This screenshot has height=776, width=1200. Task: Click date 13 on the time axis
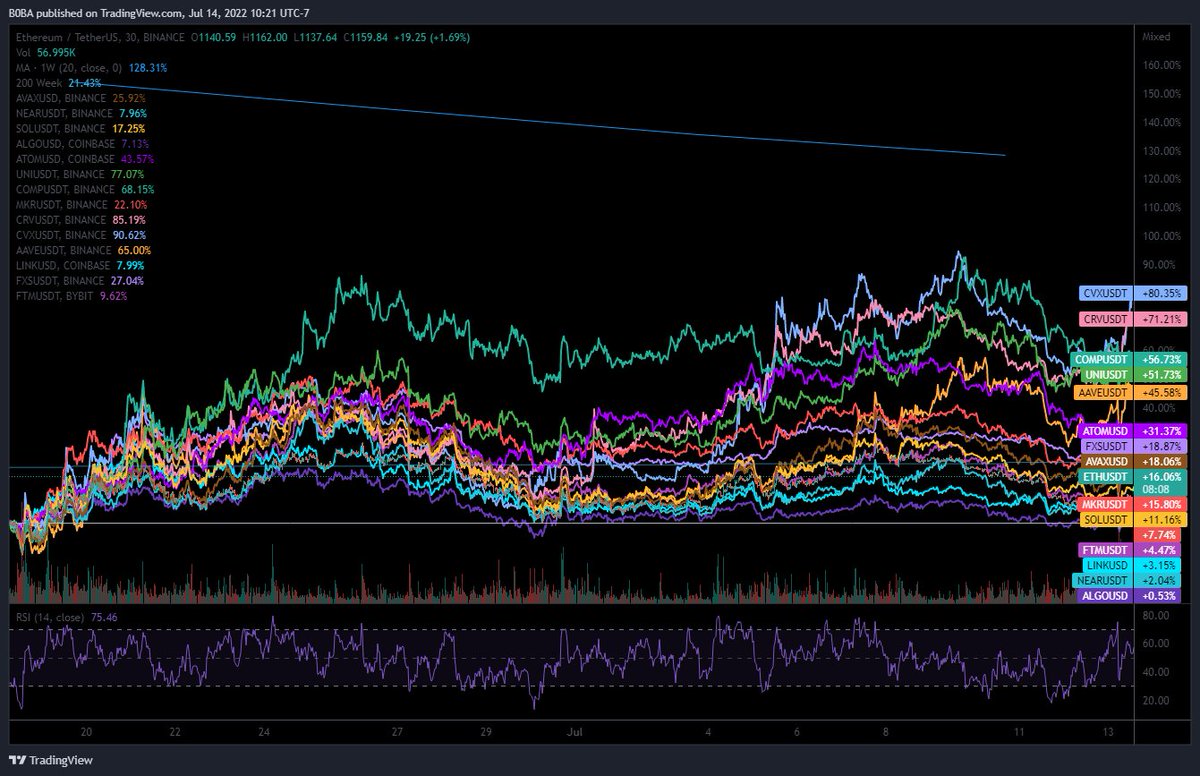tap(1107, 732)
